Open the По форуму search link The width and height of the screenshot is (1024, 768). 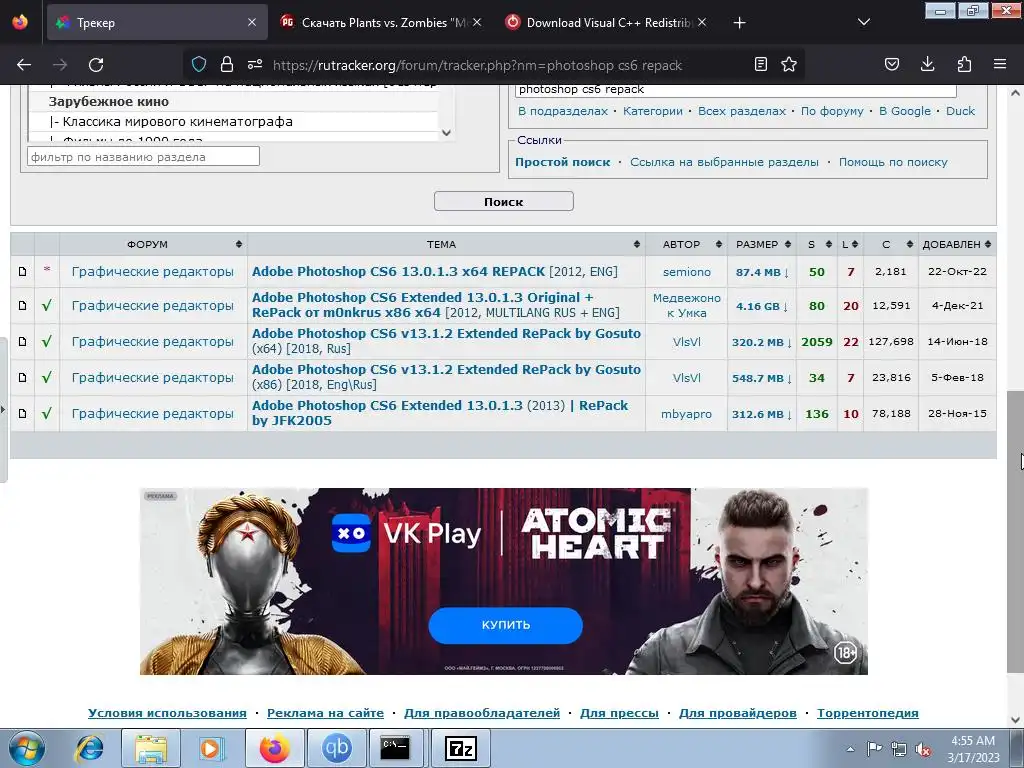pos(832,111)
